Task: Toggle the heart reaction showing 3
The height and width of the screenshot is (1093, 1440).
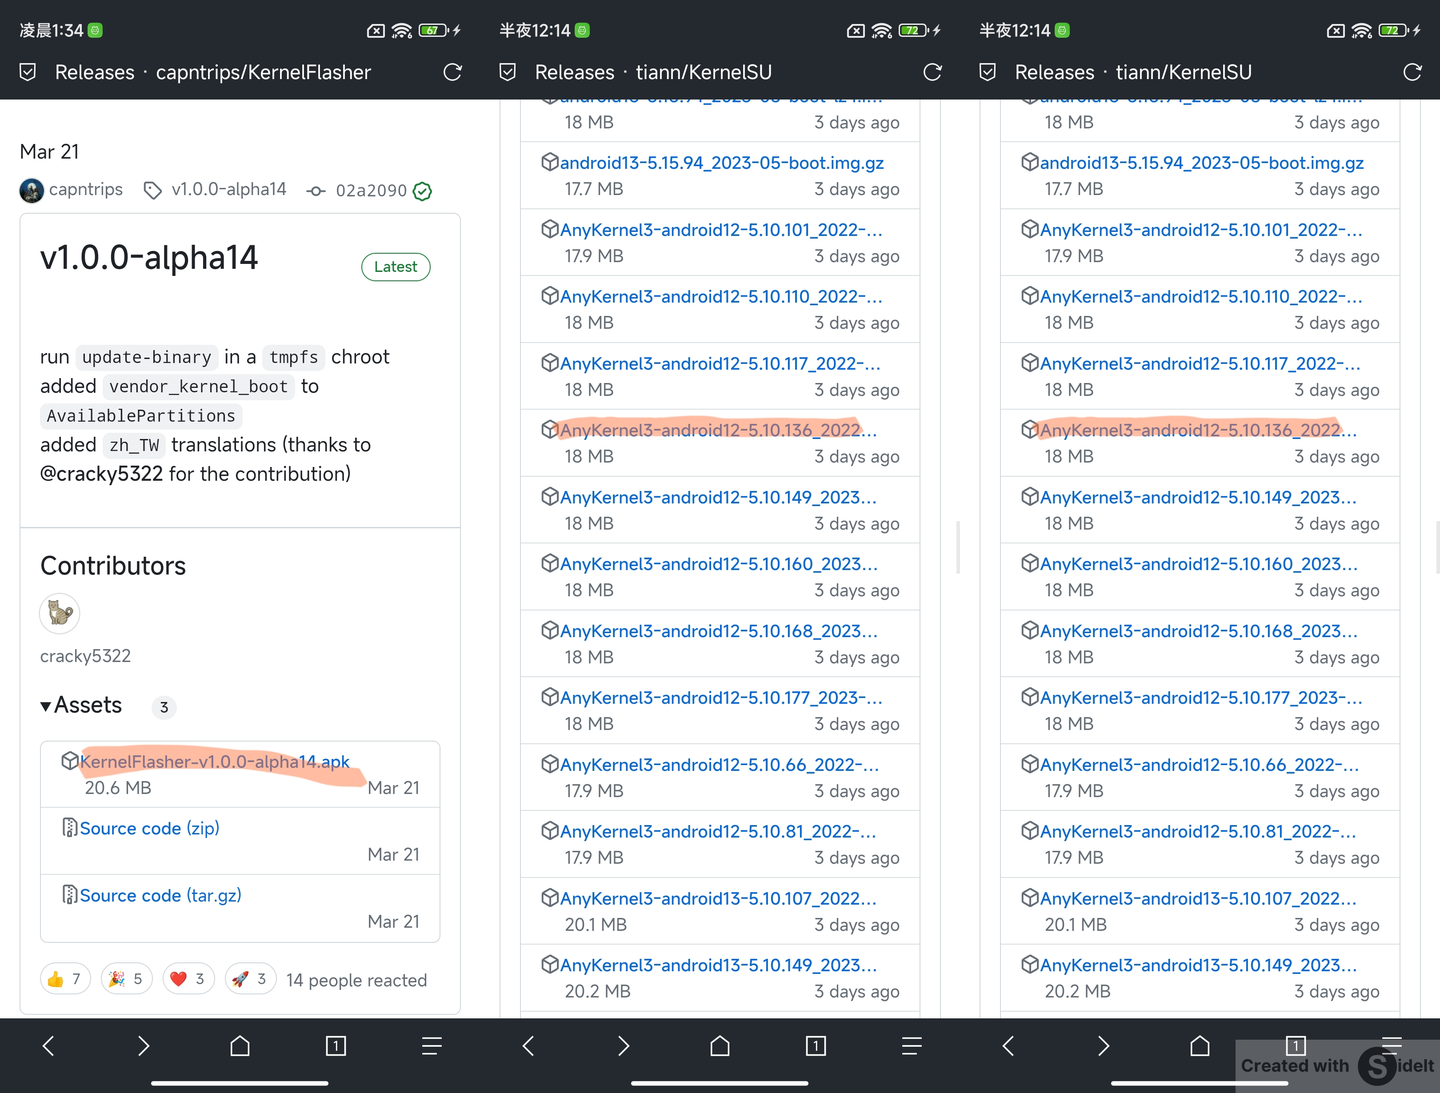Action: pyautogui.click(x=188, y=978)
